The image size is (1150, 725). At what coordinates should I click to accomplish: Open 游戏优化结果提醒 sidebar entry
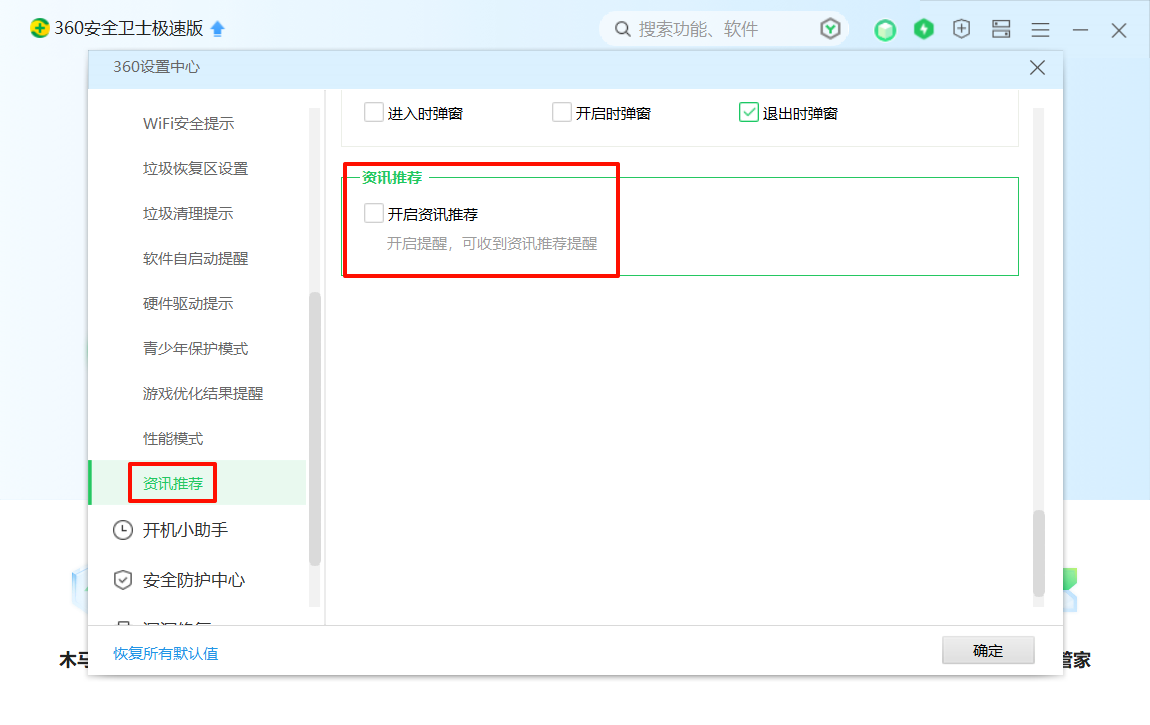pyautogui.click(x=203, y=394)
